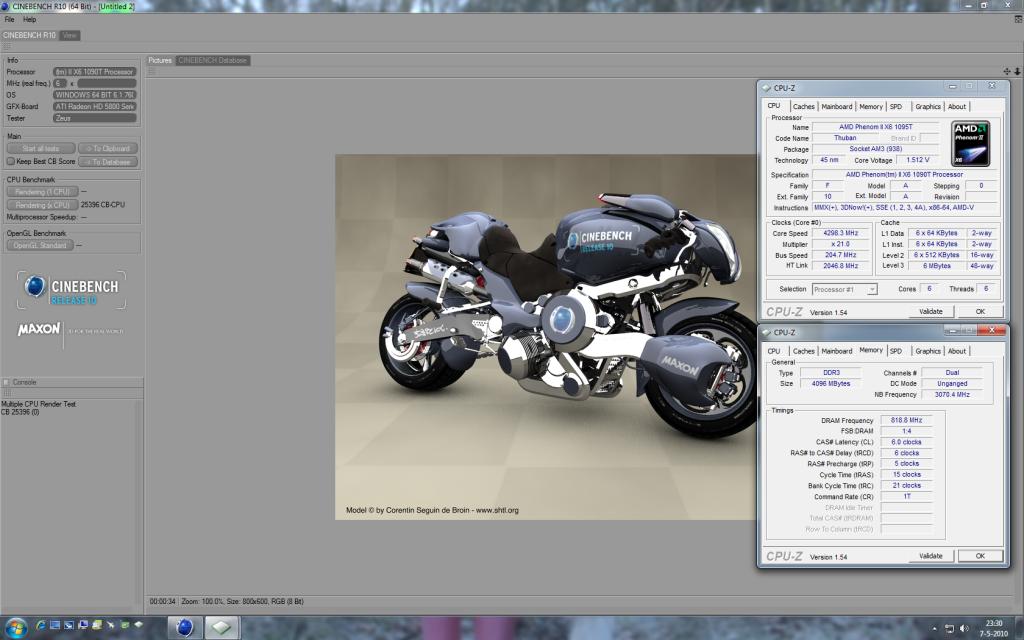Open the Help menu
Image resolution: width=1024 pixels, height=640 pixels.
click(29, 20)
